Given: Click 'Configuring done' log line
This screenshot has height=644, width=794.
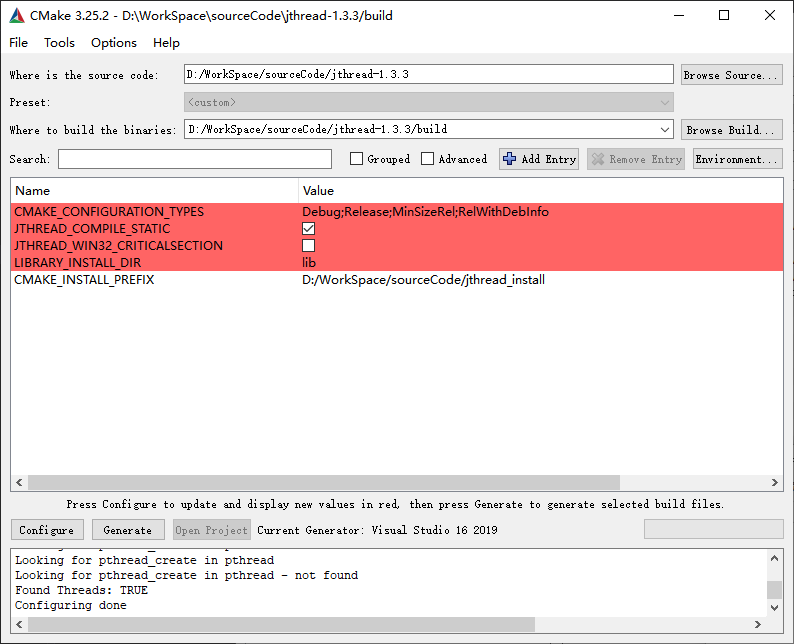Looking at the screenshot, I should click(71, 606).
